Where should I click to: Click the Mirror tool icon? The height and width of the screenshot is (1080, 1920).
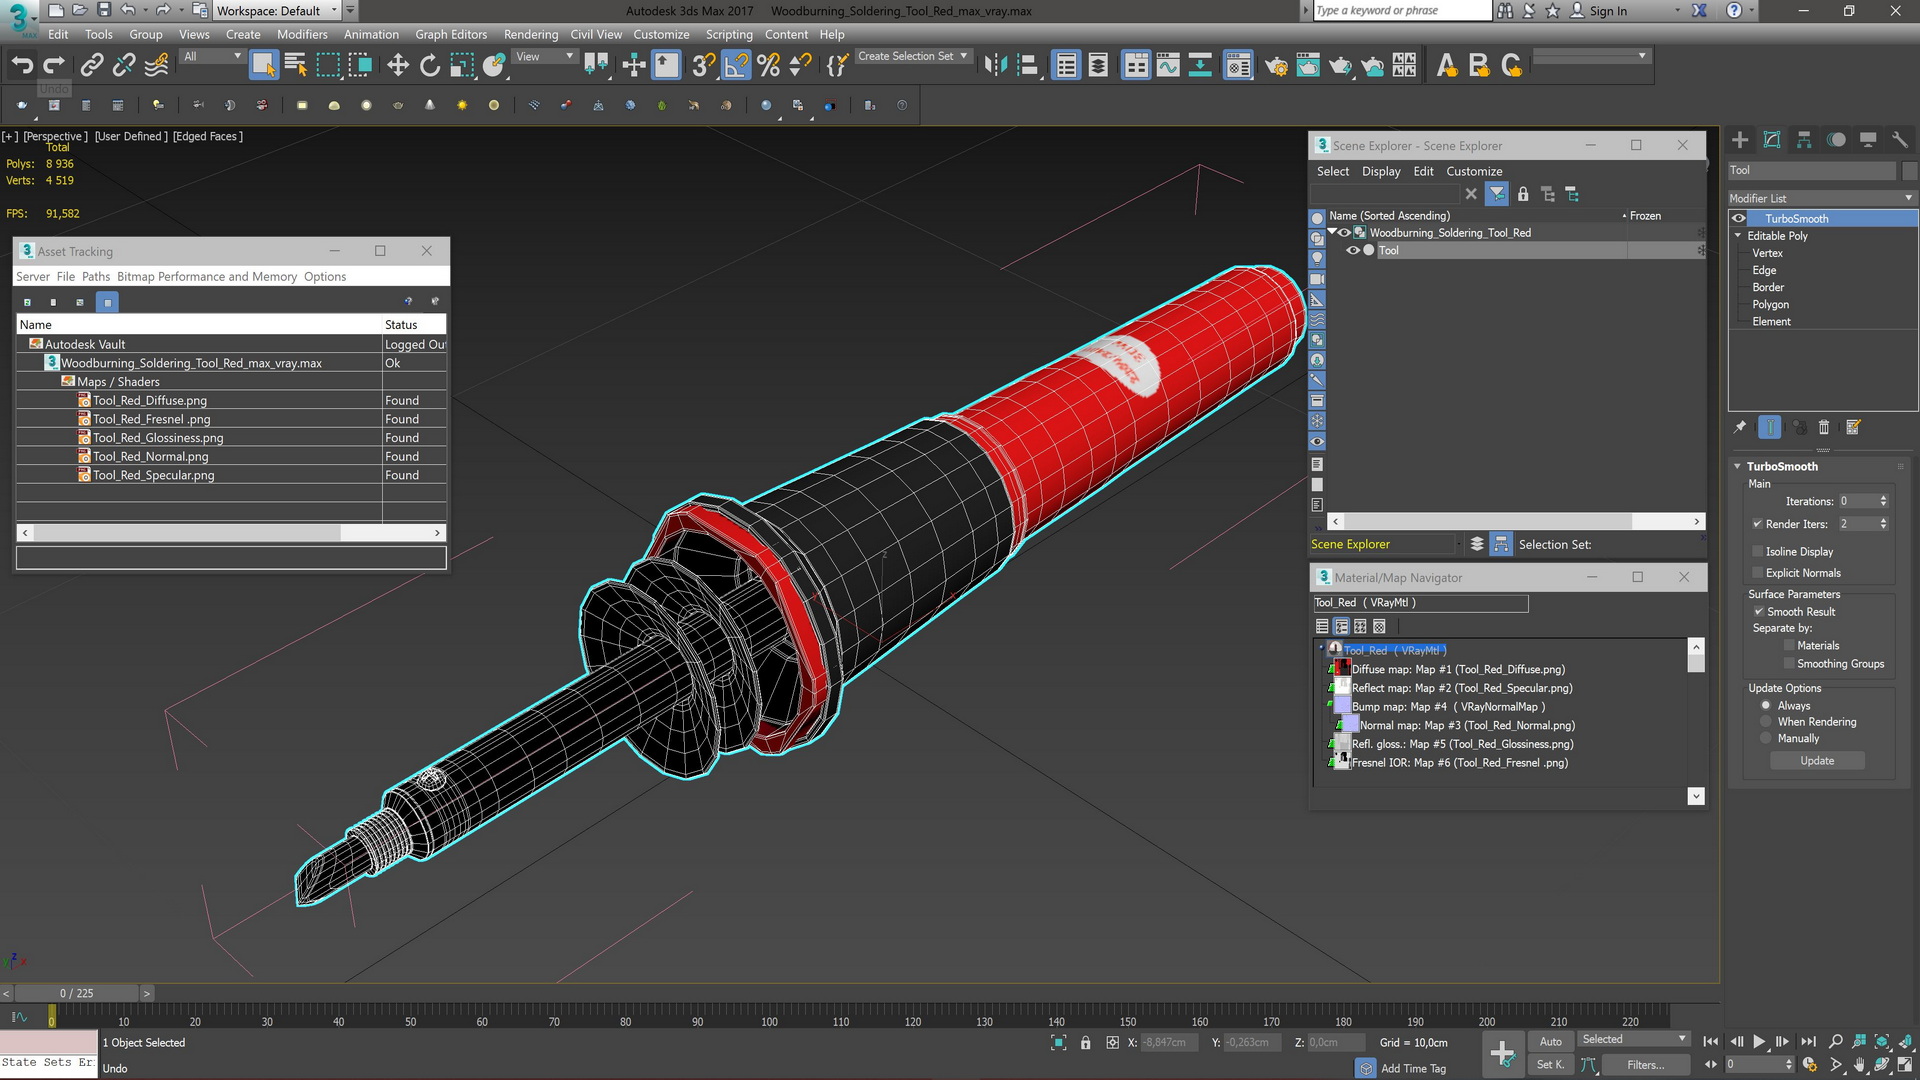[x=994, y=66]
